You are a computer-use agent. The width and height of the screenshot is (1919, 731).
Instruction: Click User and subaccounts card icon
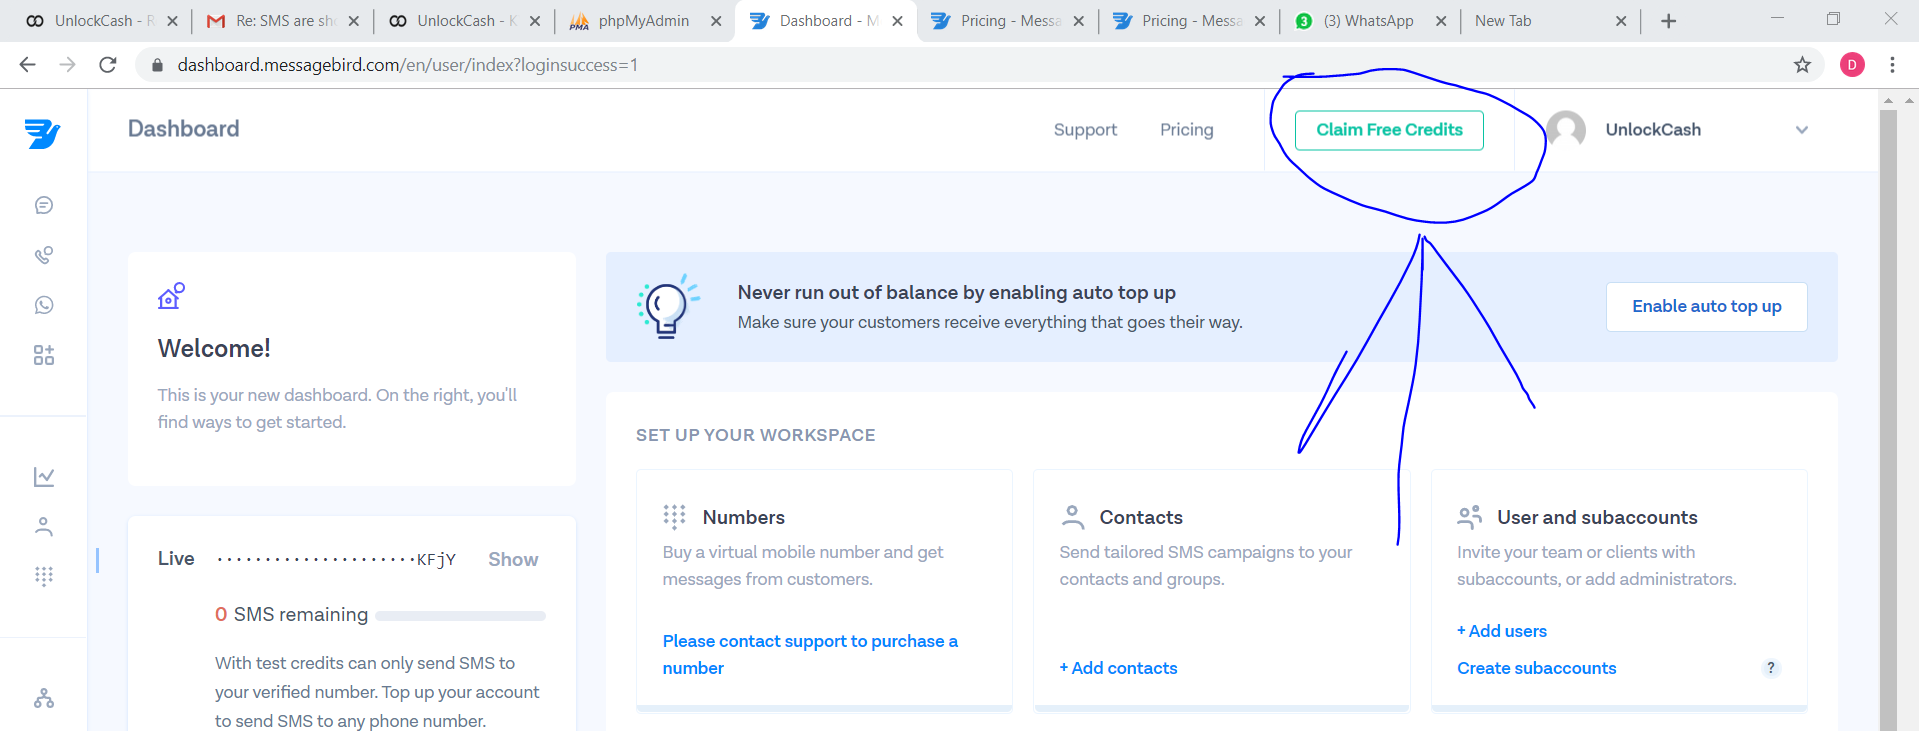click(x=1470, y=517)
